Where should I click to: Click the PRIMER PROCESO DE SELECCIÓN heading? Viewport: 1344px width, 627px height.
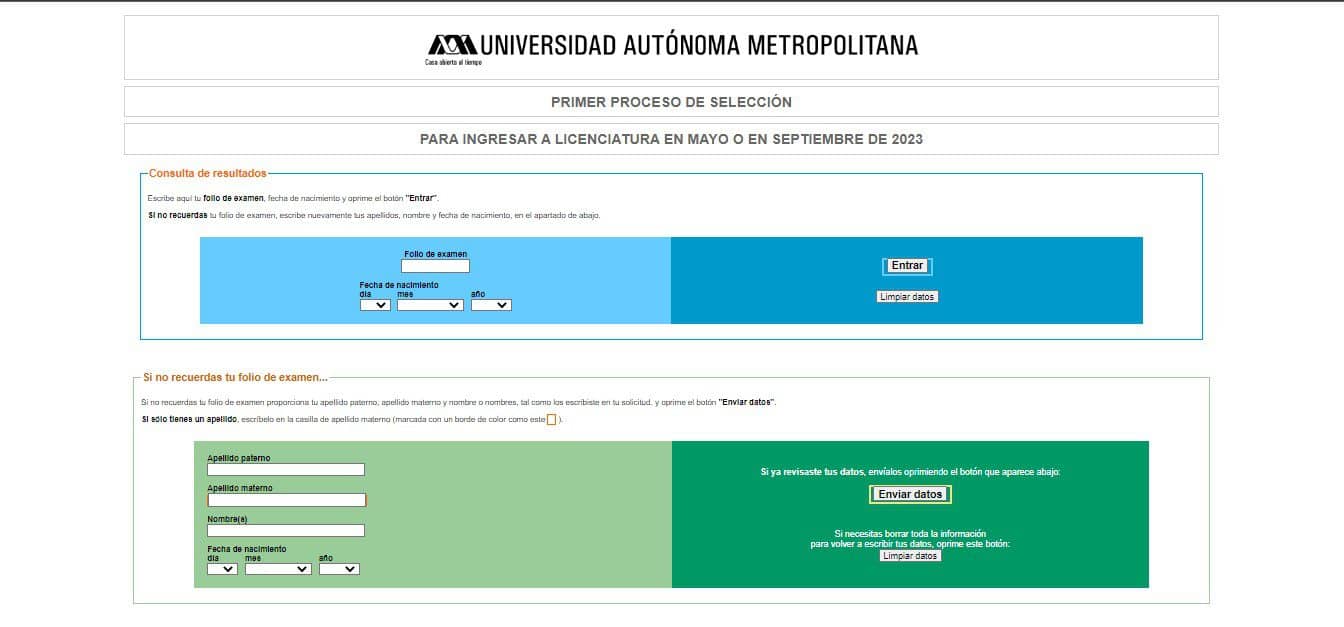pyautogui.click(x=671, y=102)
